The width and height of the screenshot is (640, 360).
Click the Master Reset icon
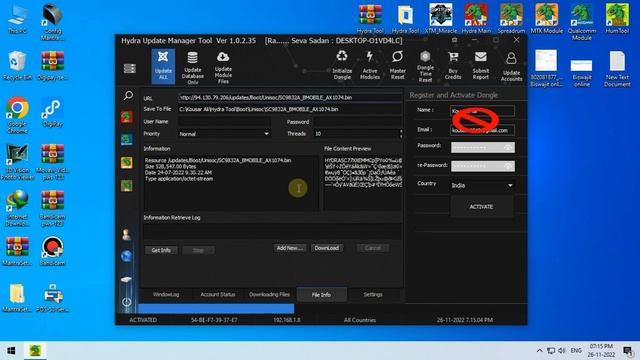[x=397, y=65]
